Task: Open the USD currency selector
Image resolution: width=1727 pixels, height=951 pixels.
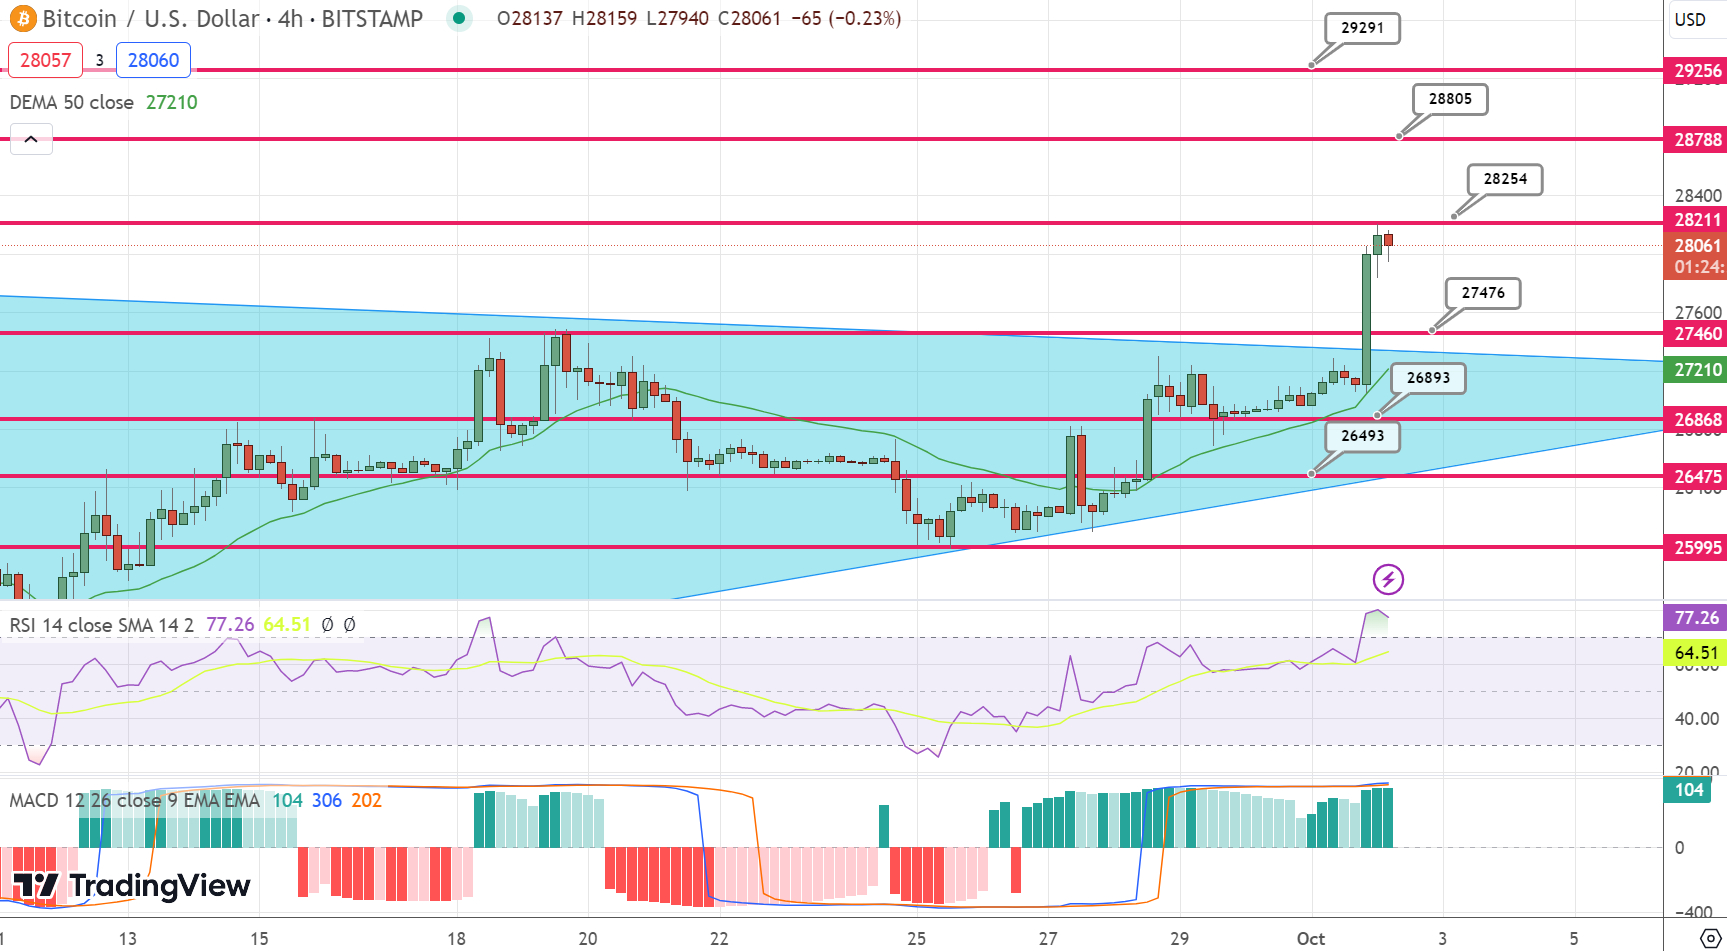Action: tap(1690, 19)
